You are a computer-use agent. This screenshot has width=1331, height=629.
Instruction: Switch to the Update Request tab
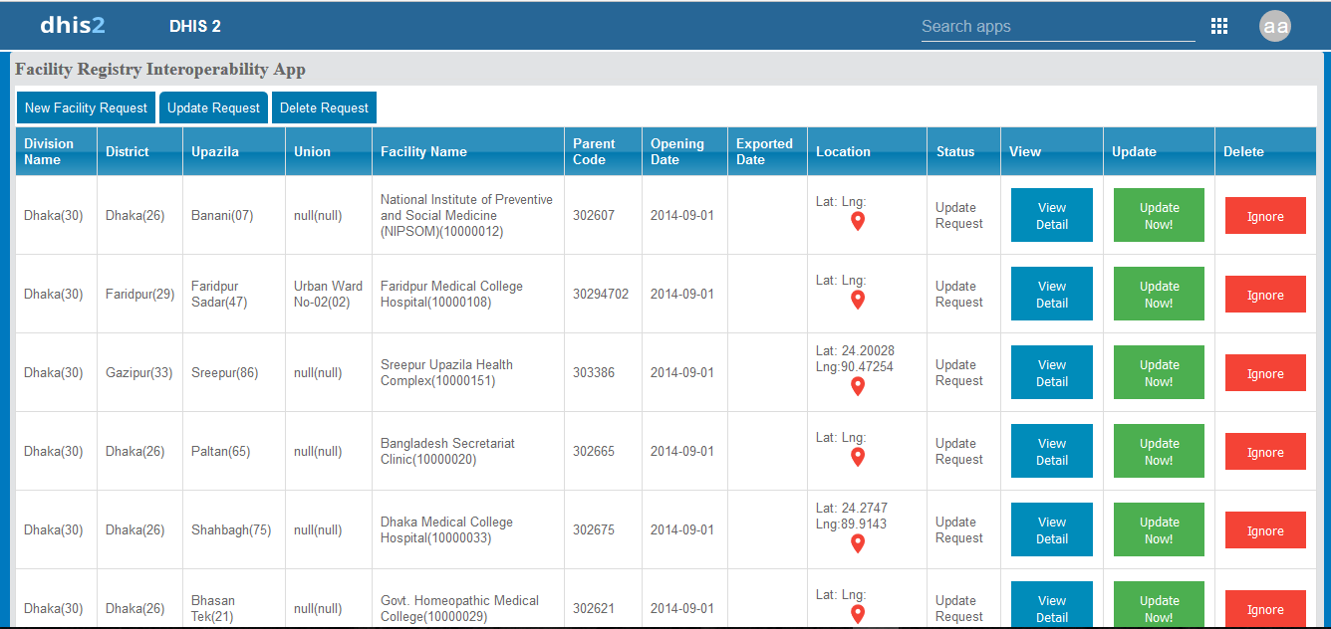pyautogui.click(x=213, y=108)
